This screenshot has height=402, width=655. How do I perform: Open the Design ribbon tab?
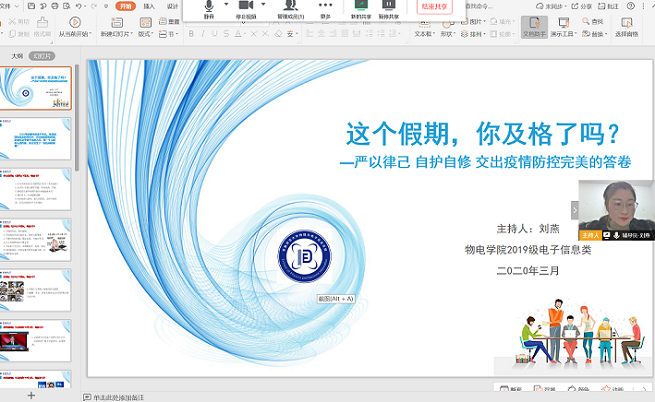[172, 6]
